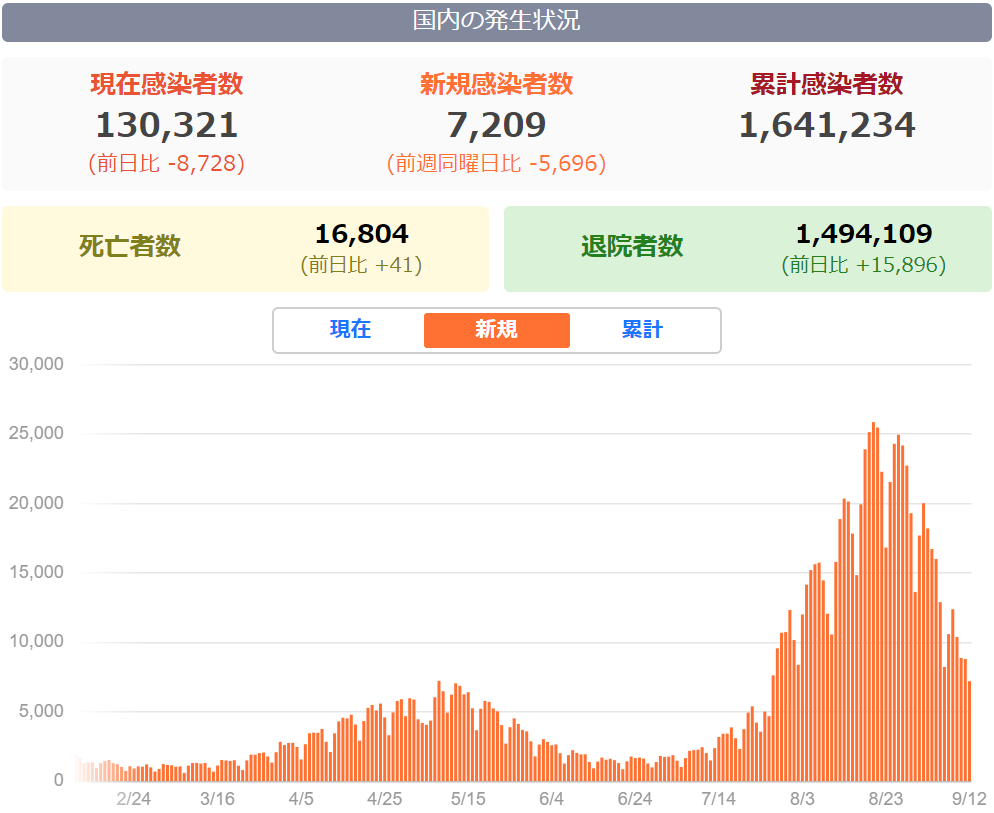Click the 累計感染者数 label
This screenshot has height=813, width=994.
(827, 84)
